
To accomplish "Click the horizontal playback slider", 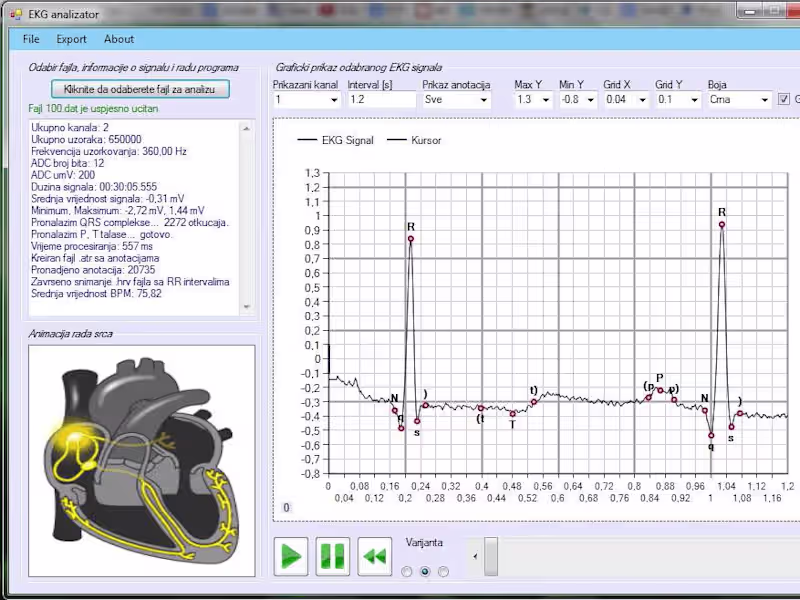I will click(489, 555).
